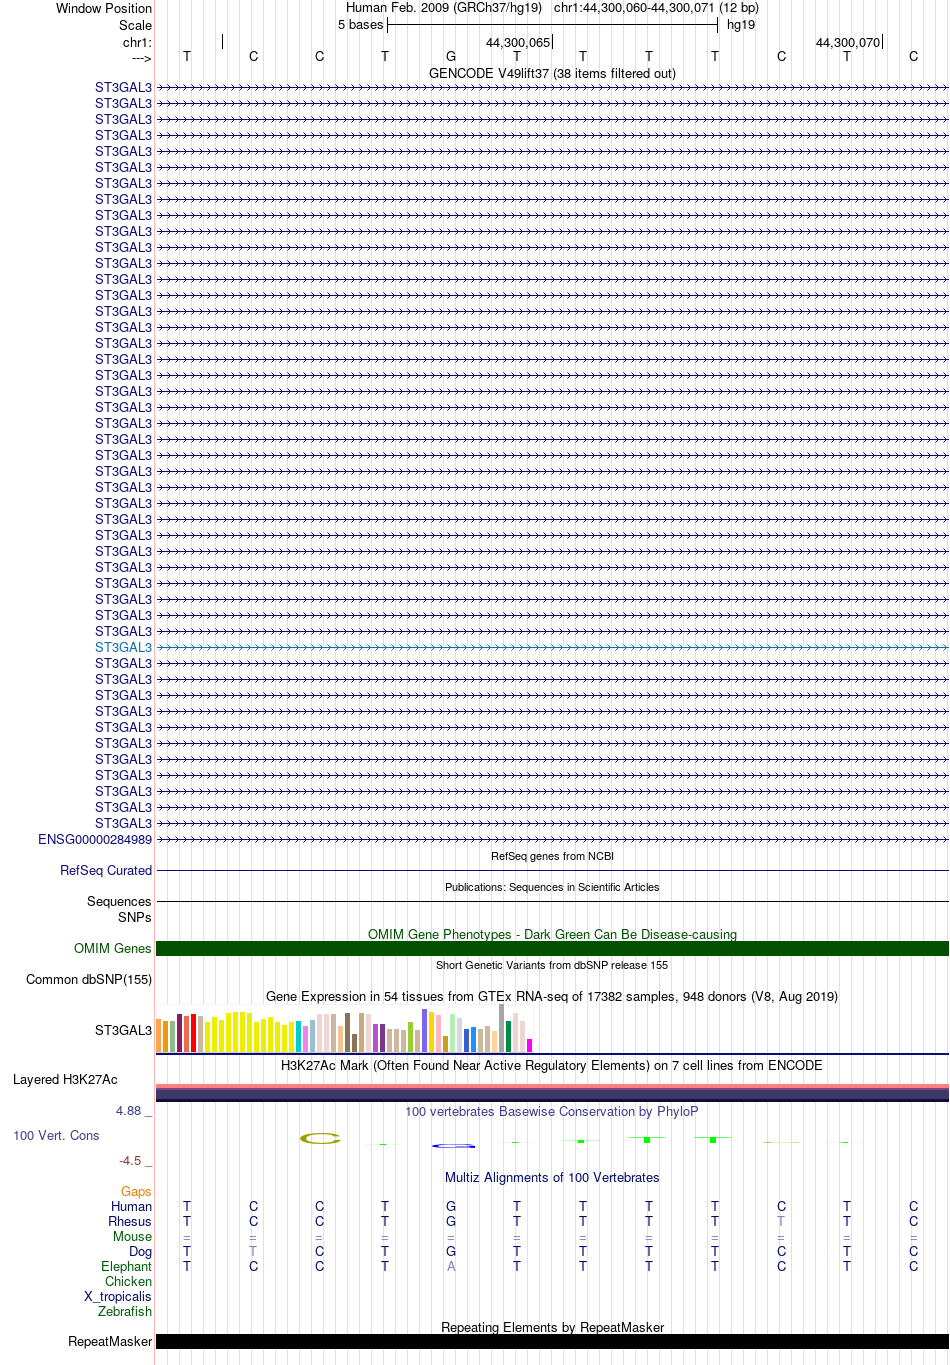Click the X_tropicalis alignment row label

point(118,1296)
